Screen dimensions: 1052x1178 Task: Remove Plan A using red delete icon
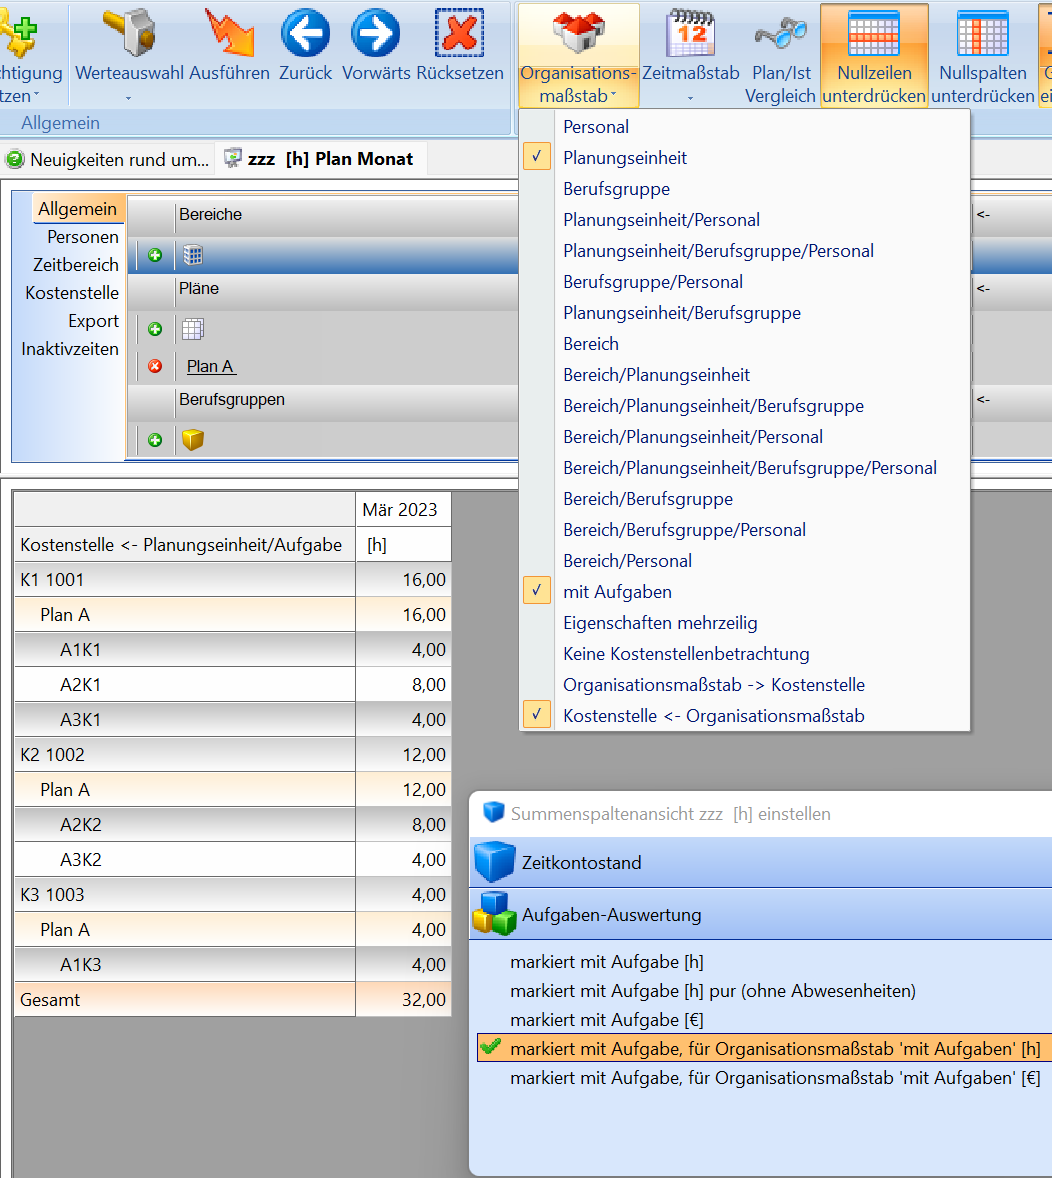(155, 366)
